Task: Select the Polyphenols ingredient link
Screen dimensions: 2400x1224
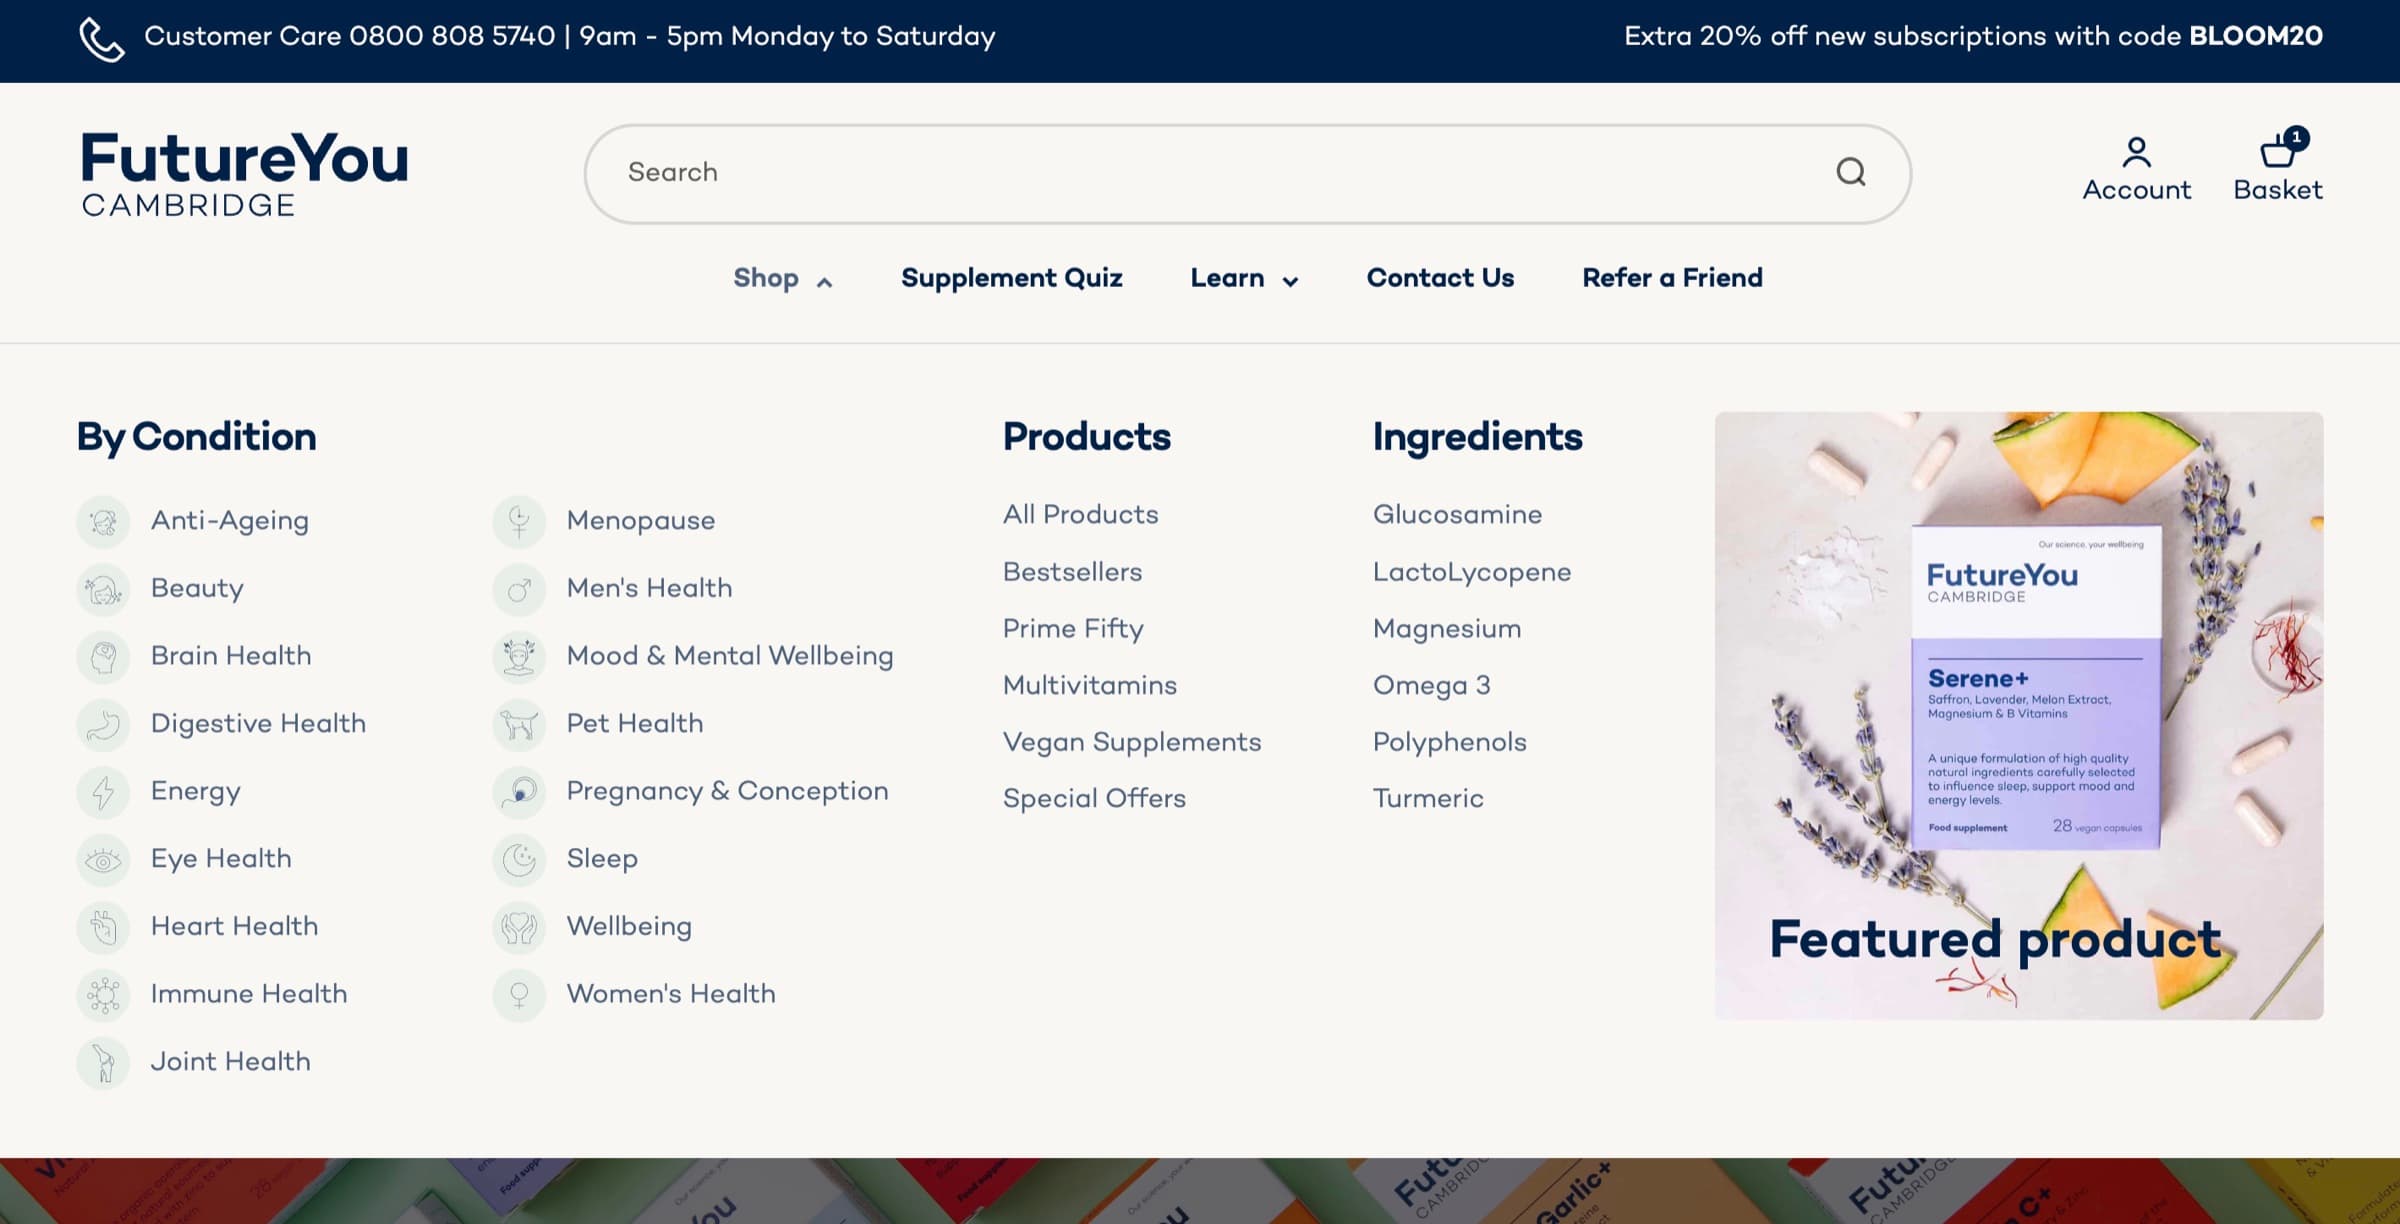Action: tap(1449, 743)
